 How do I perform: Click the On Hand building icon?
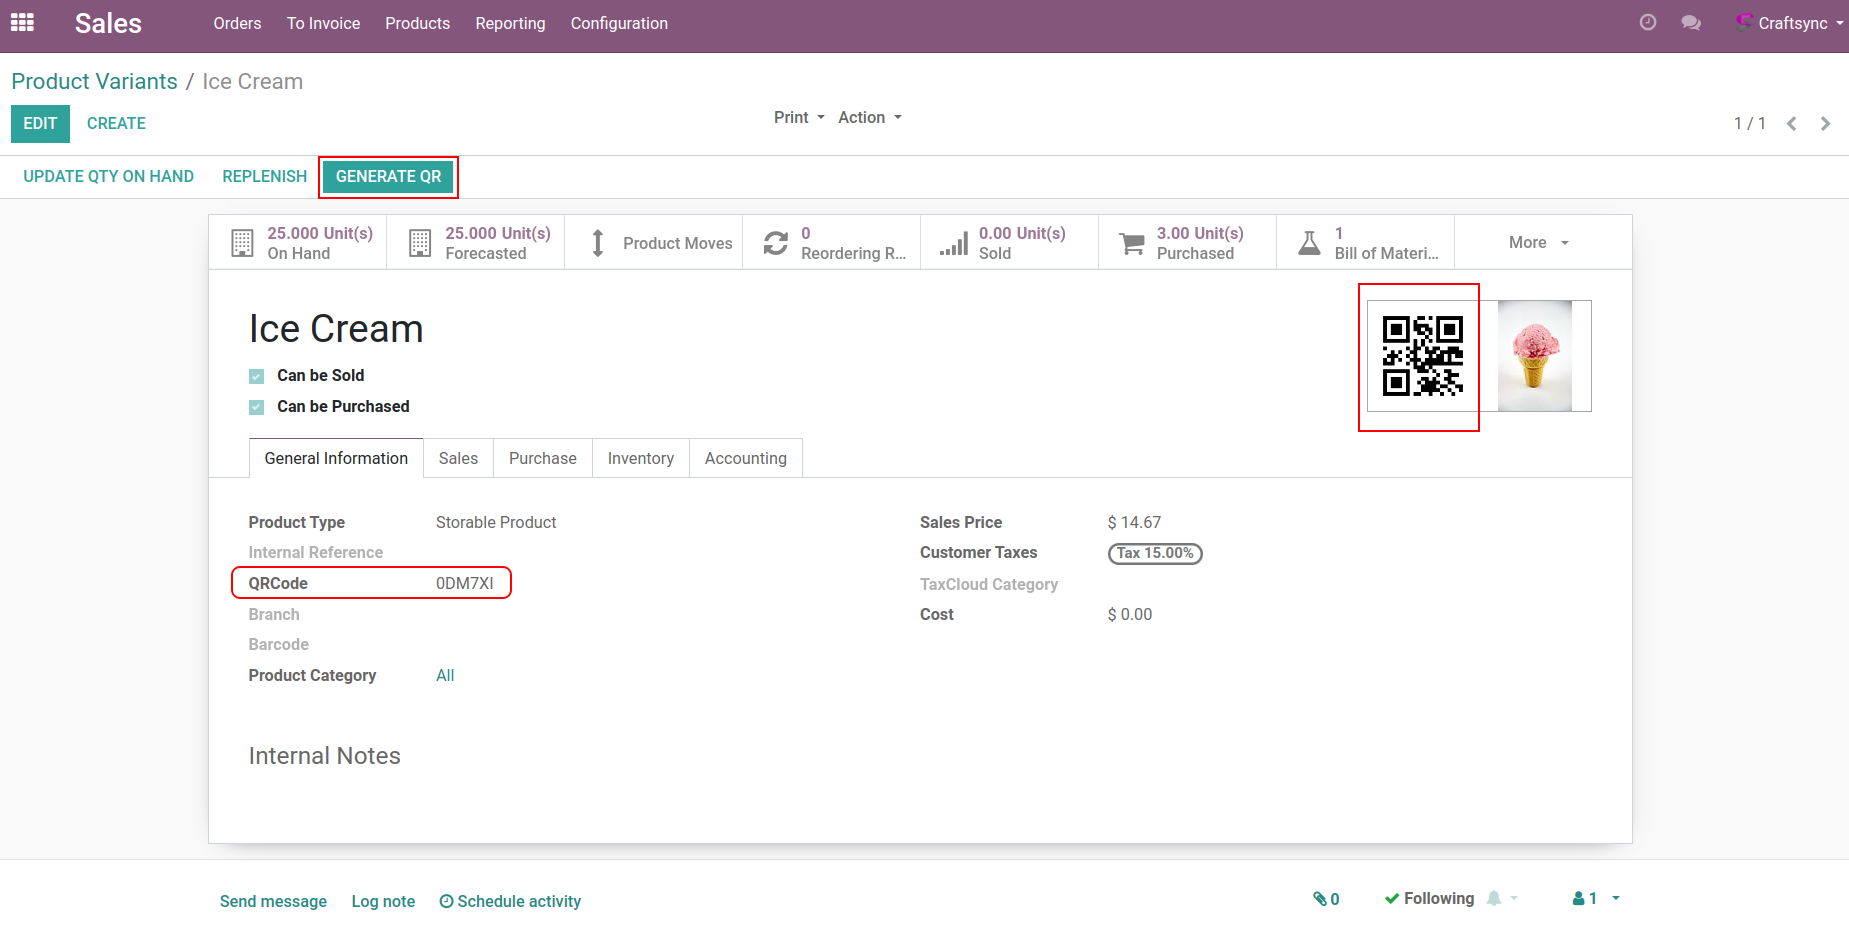242,243
